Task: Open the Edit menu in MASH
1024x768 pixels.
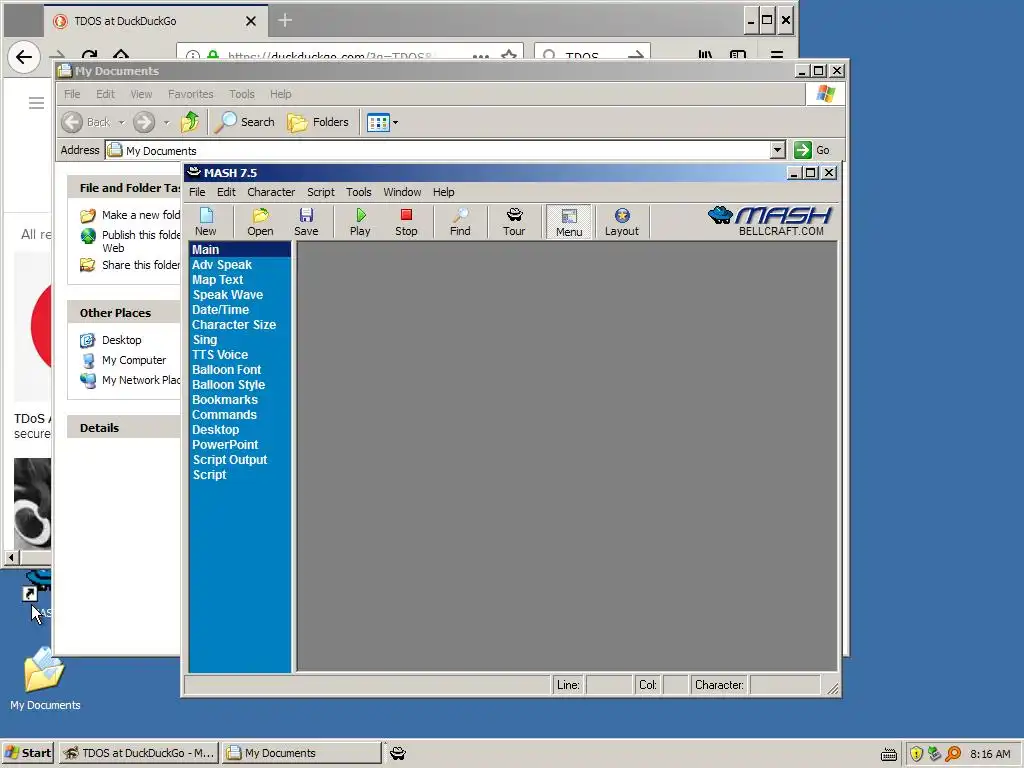Action: coord(226,192)
